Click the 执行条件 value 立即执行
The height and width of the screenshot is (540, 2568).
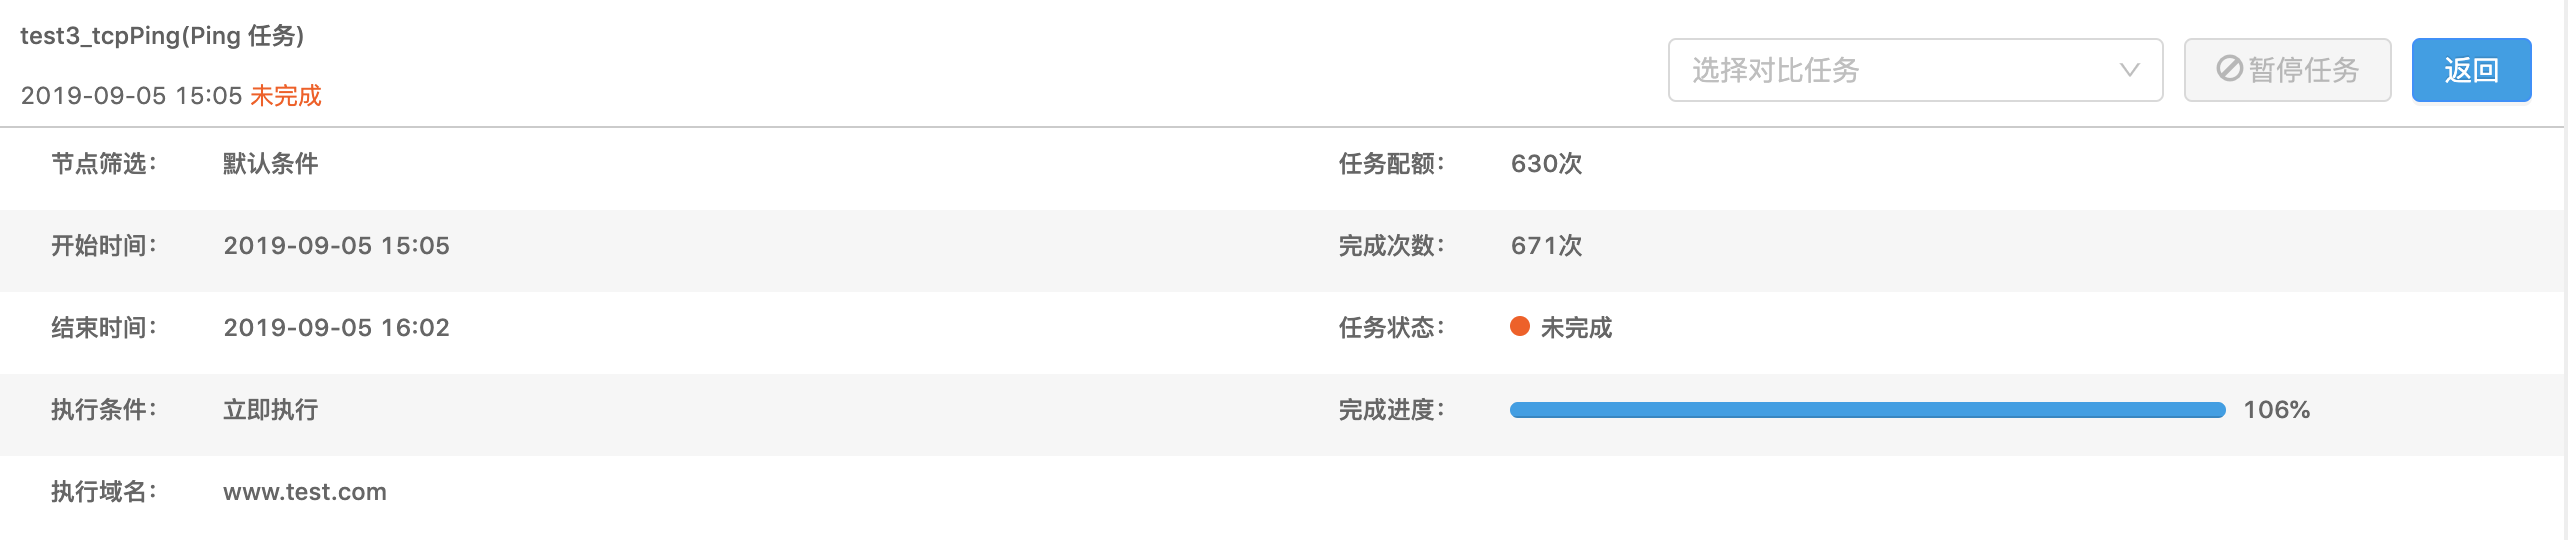point(270,410)
